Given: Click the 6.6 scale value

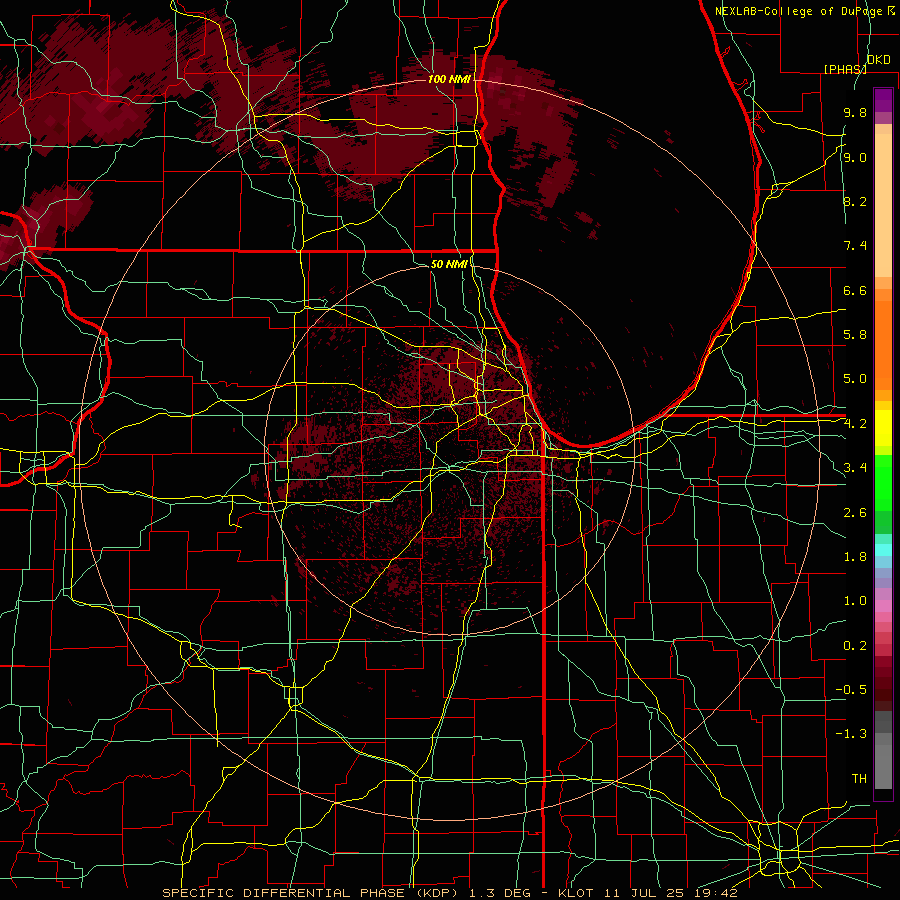Looking at the screenshot, I should (x=855, y=290).
